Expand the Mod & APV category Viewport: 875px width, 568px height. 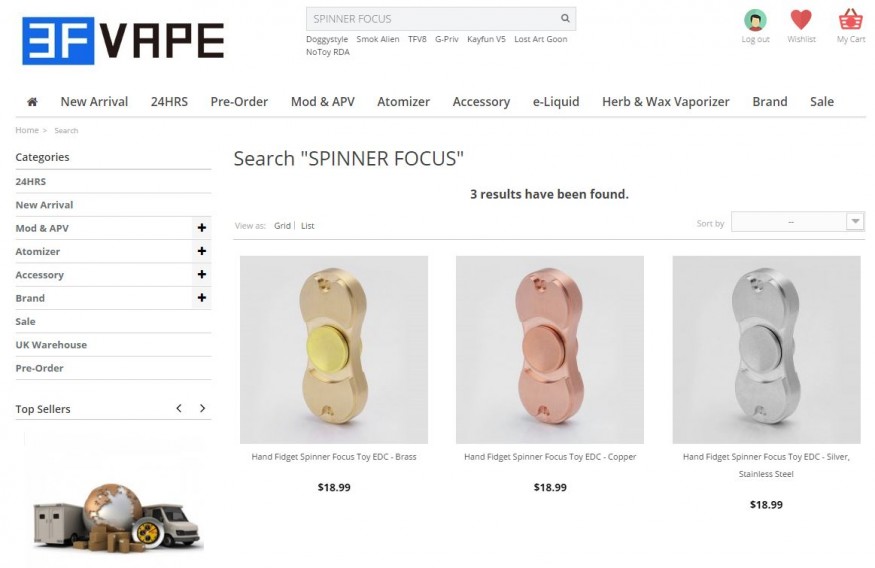(201, 228)
